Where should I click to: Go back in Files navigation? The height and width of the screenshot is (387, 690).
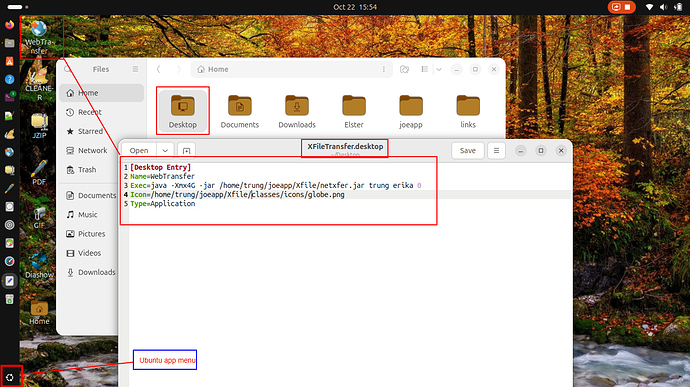coord(159,69)
